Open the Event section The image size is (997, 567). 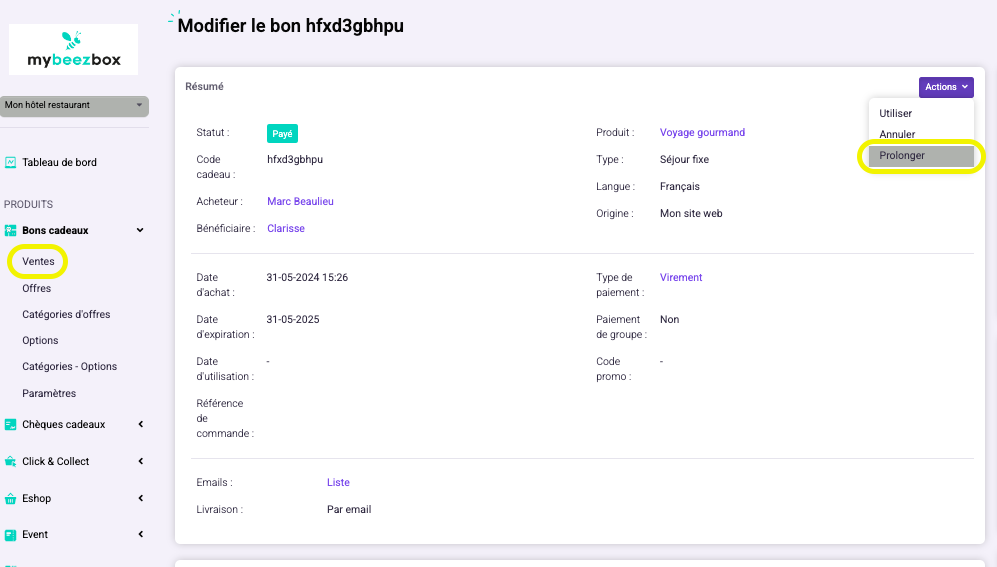coord(35,535)
